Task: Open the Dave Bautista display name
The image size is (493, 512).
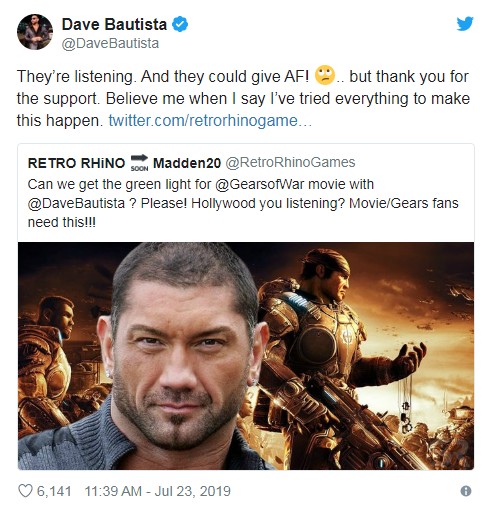Action: pos(114,24)
